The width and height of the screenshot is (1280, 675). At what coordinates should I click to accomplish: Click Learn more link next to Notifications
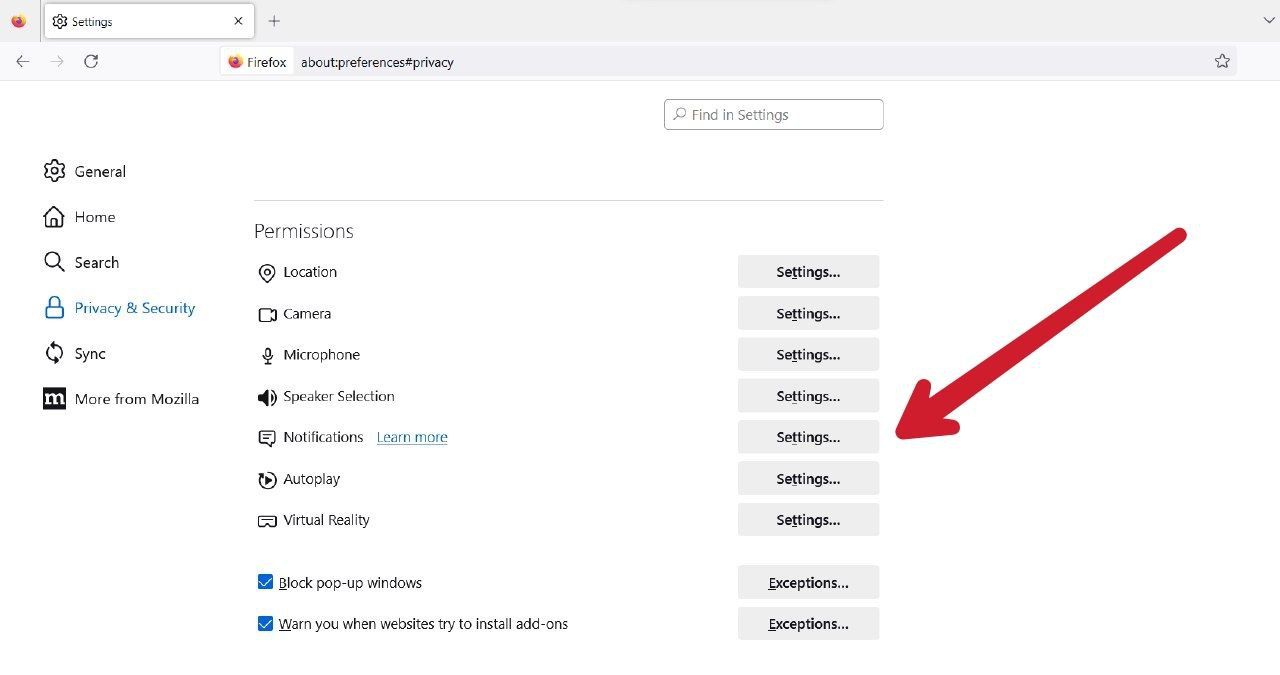tap(412, 438)
